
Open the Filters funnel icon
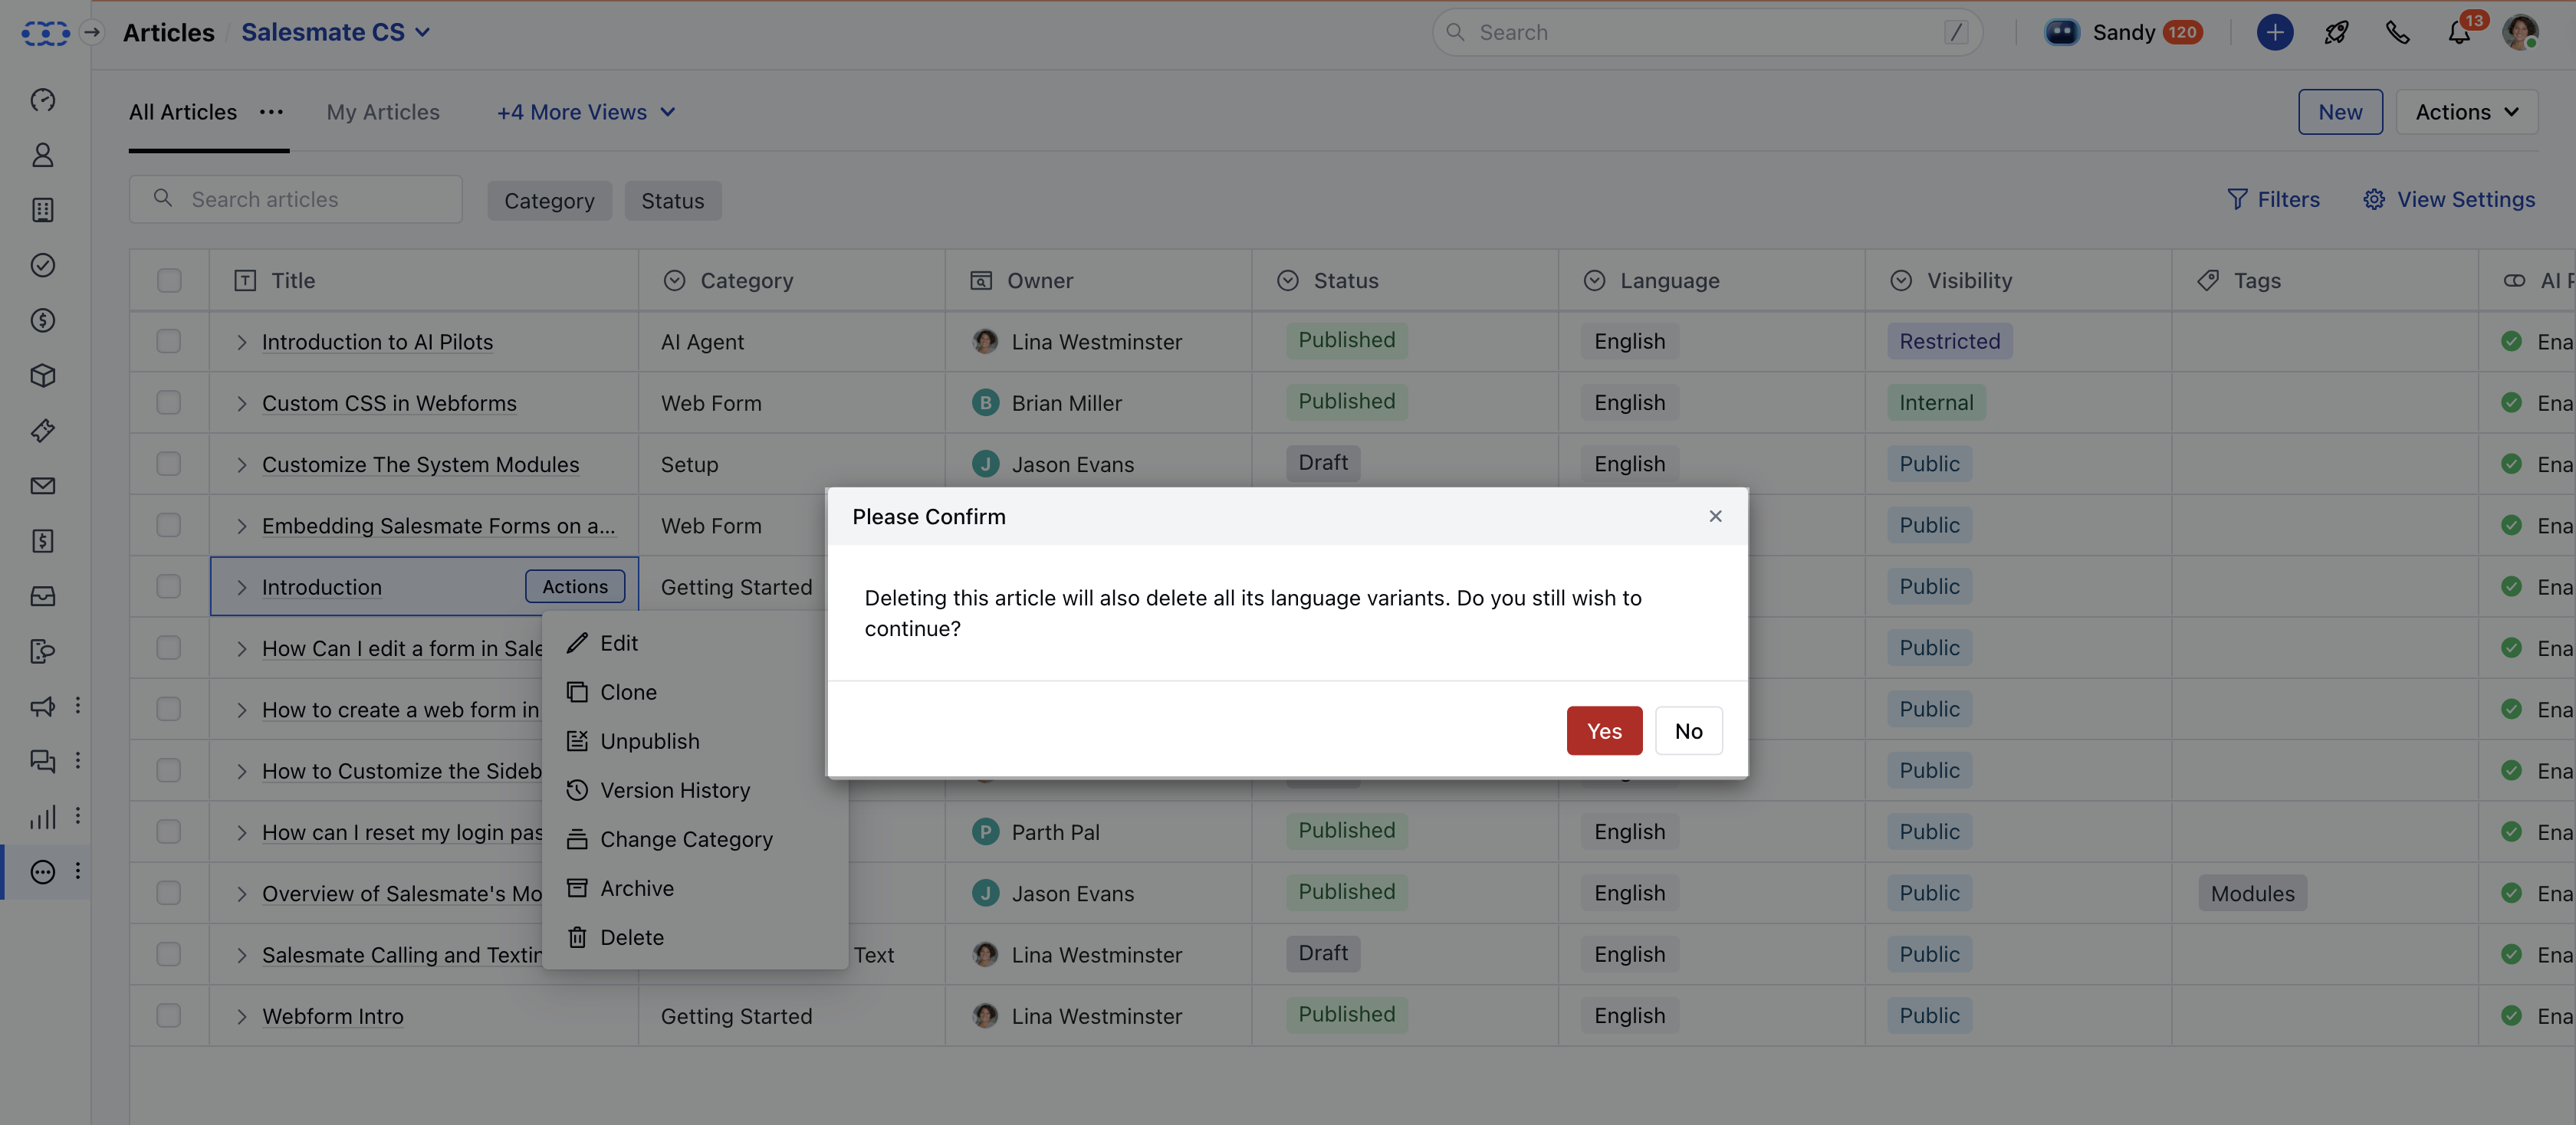2237,199
